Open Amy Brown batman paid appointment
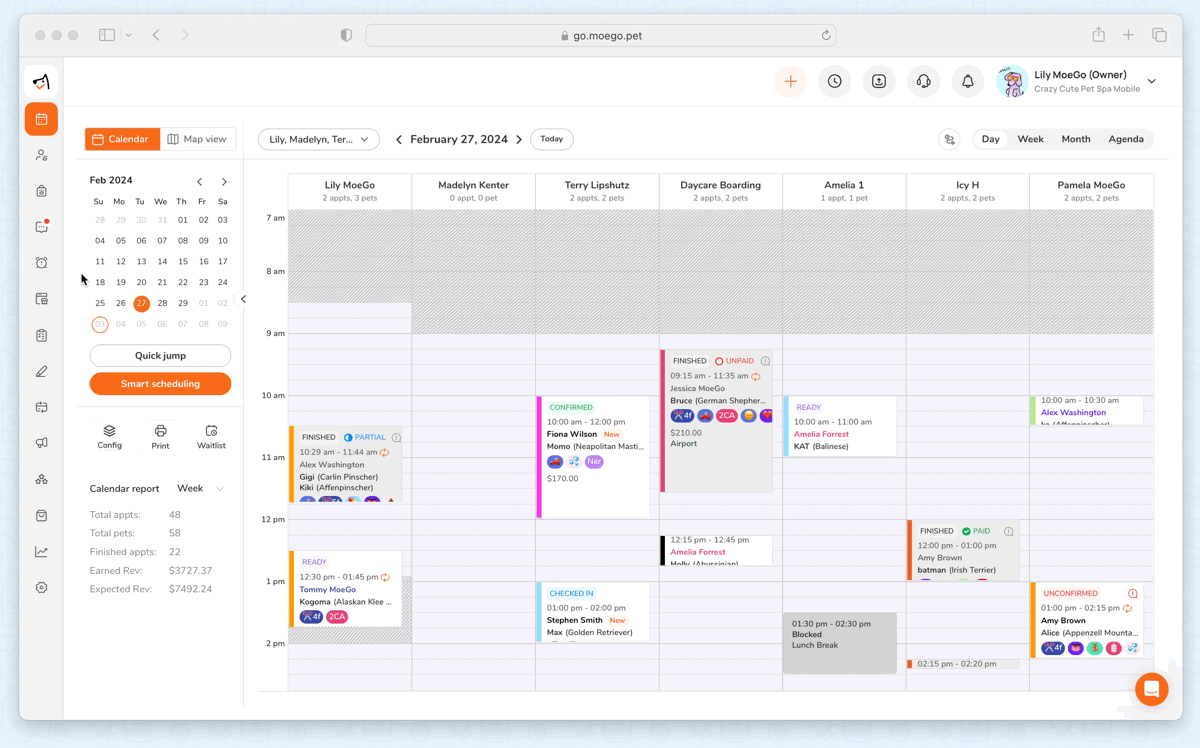 point(964,550)
